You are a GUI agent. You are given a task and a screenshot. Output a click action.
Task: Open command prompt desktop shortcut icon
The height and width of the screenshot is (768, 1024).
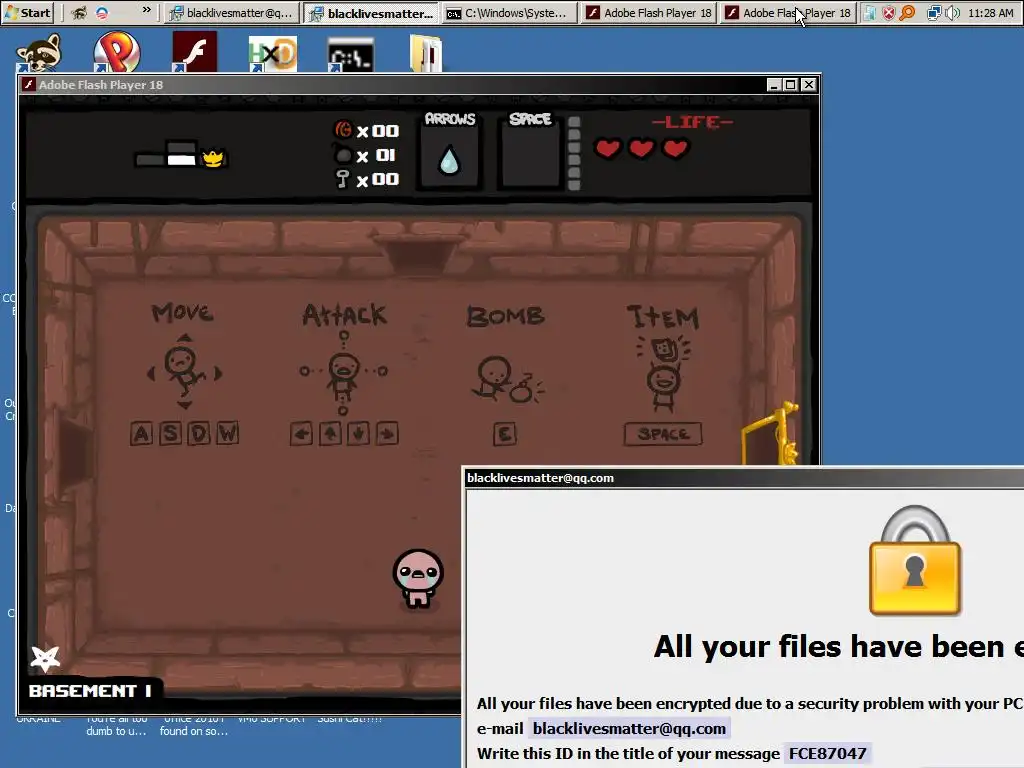tap(351, 54)
